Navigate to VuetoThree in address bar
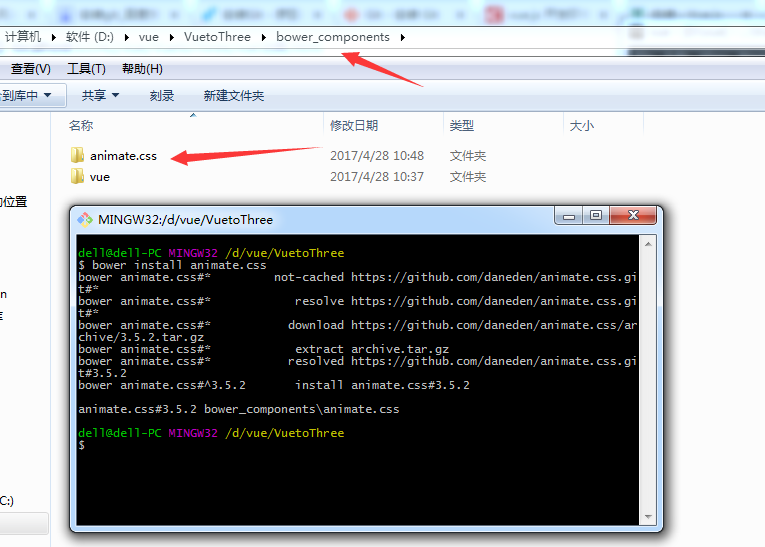The image size is (765, 547). 217,37
